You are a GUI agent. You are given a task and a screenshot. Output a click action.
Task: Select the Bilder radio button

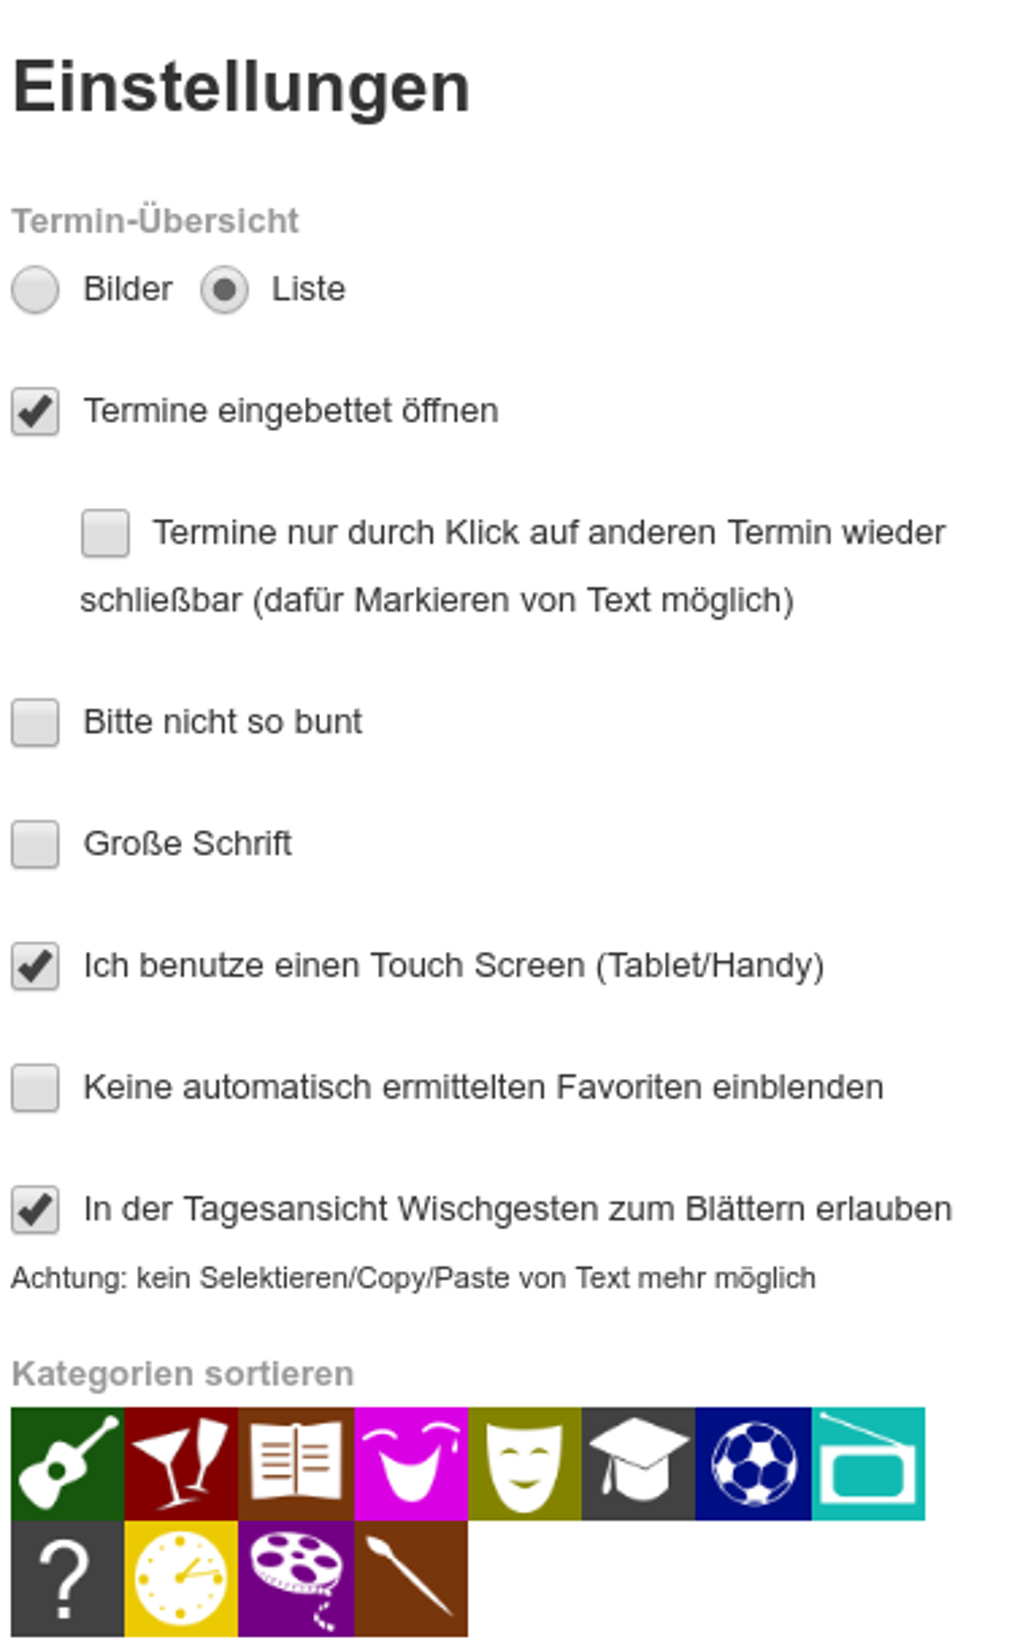point(35,290)
